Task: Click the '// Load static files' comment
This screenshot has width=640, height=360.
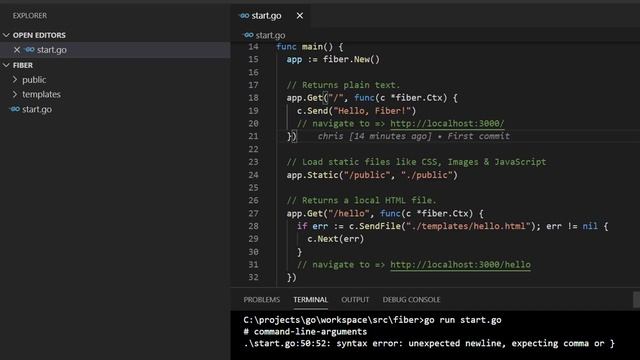Action: point(416,162)
